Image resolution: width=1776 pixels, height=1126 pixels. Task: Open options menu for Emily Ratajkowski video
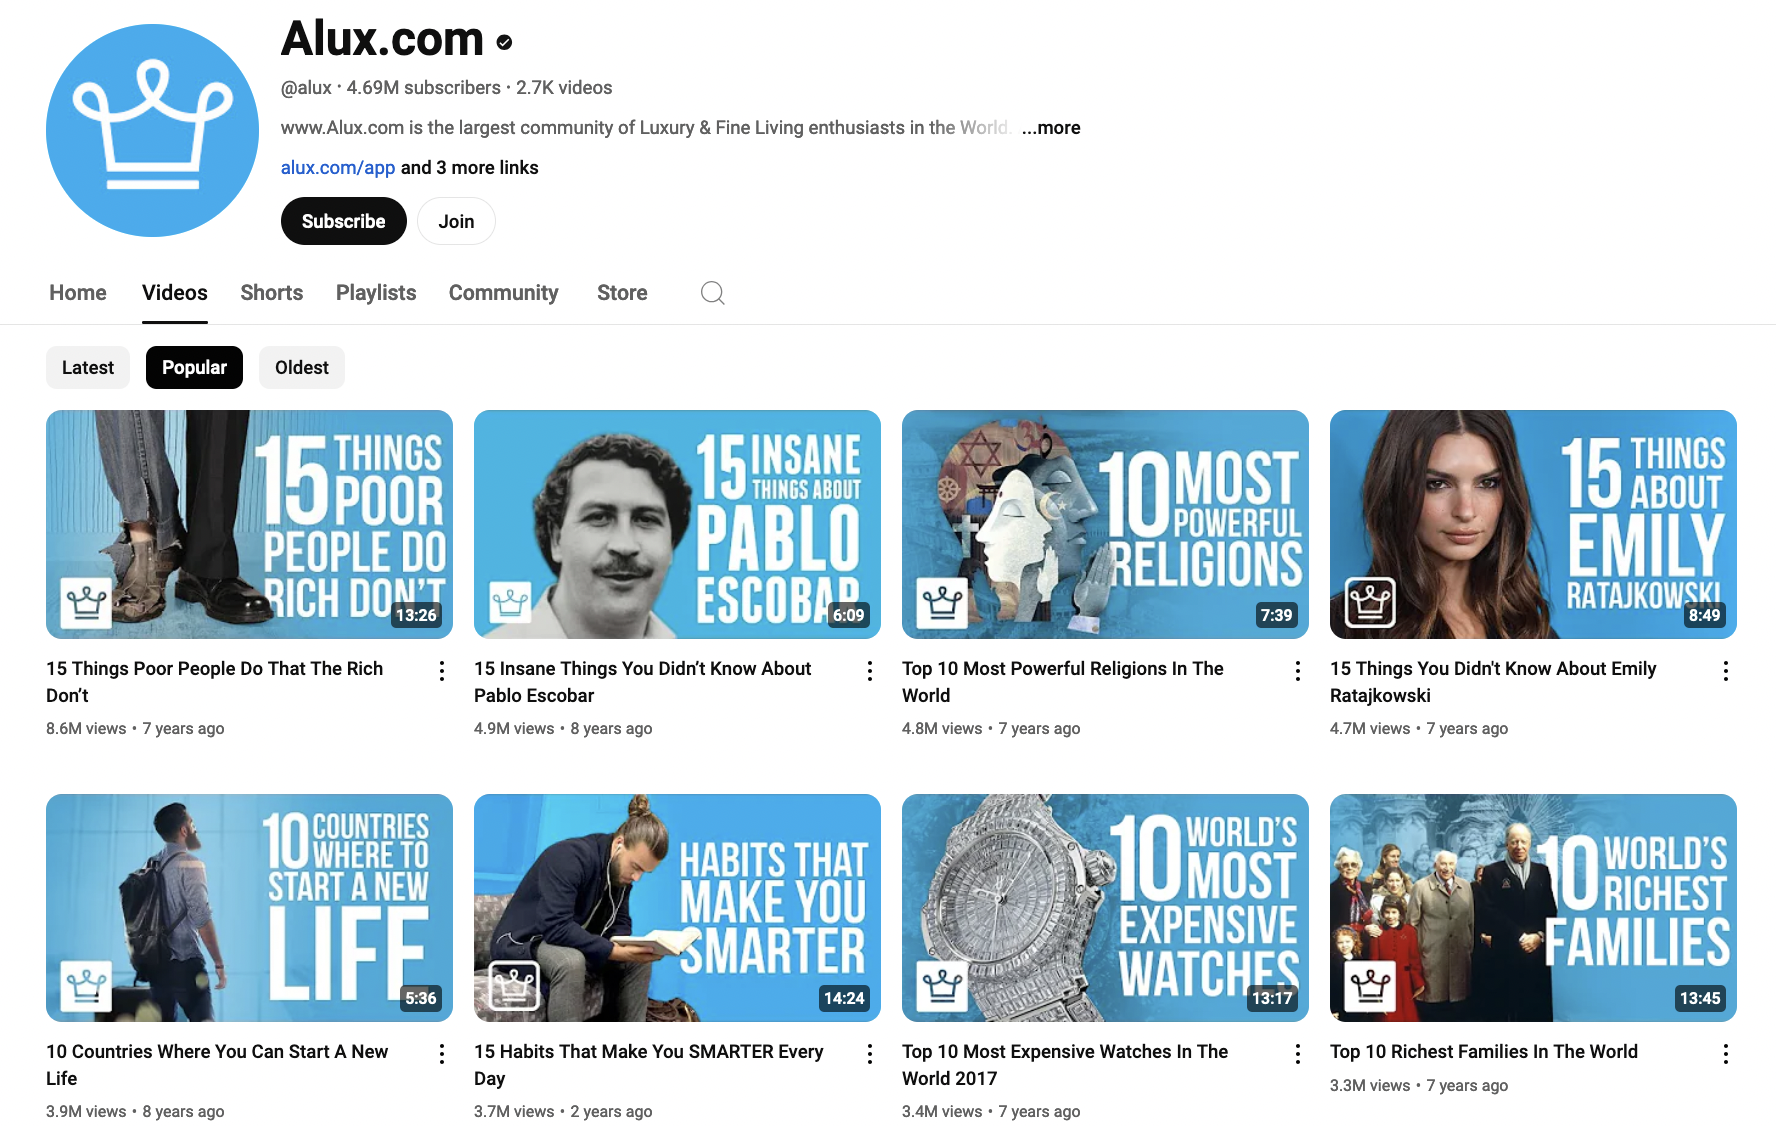pyautogui.click(x=1726, y=671)
